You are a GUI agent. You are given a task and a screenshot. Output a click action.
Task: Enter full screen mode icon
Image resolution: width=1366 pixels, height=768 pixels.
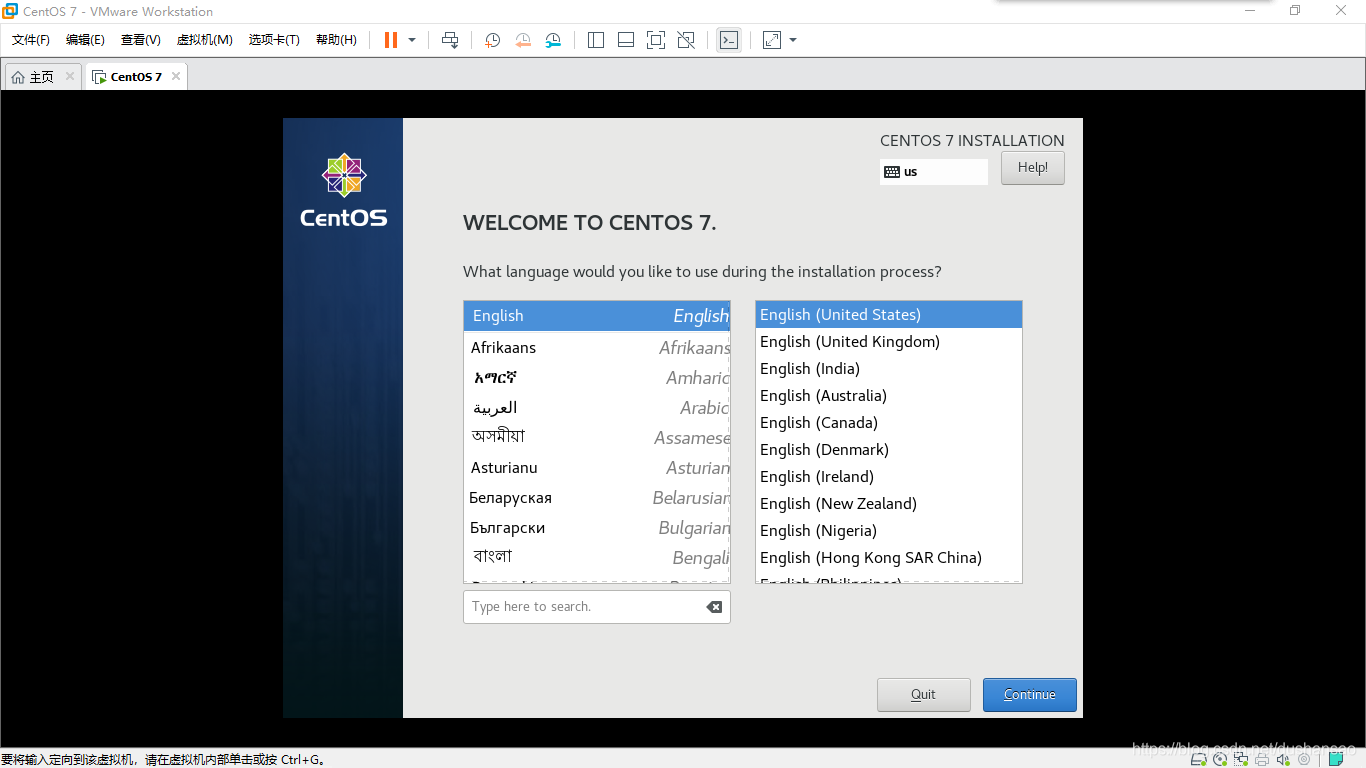(x=656, y=40)
